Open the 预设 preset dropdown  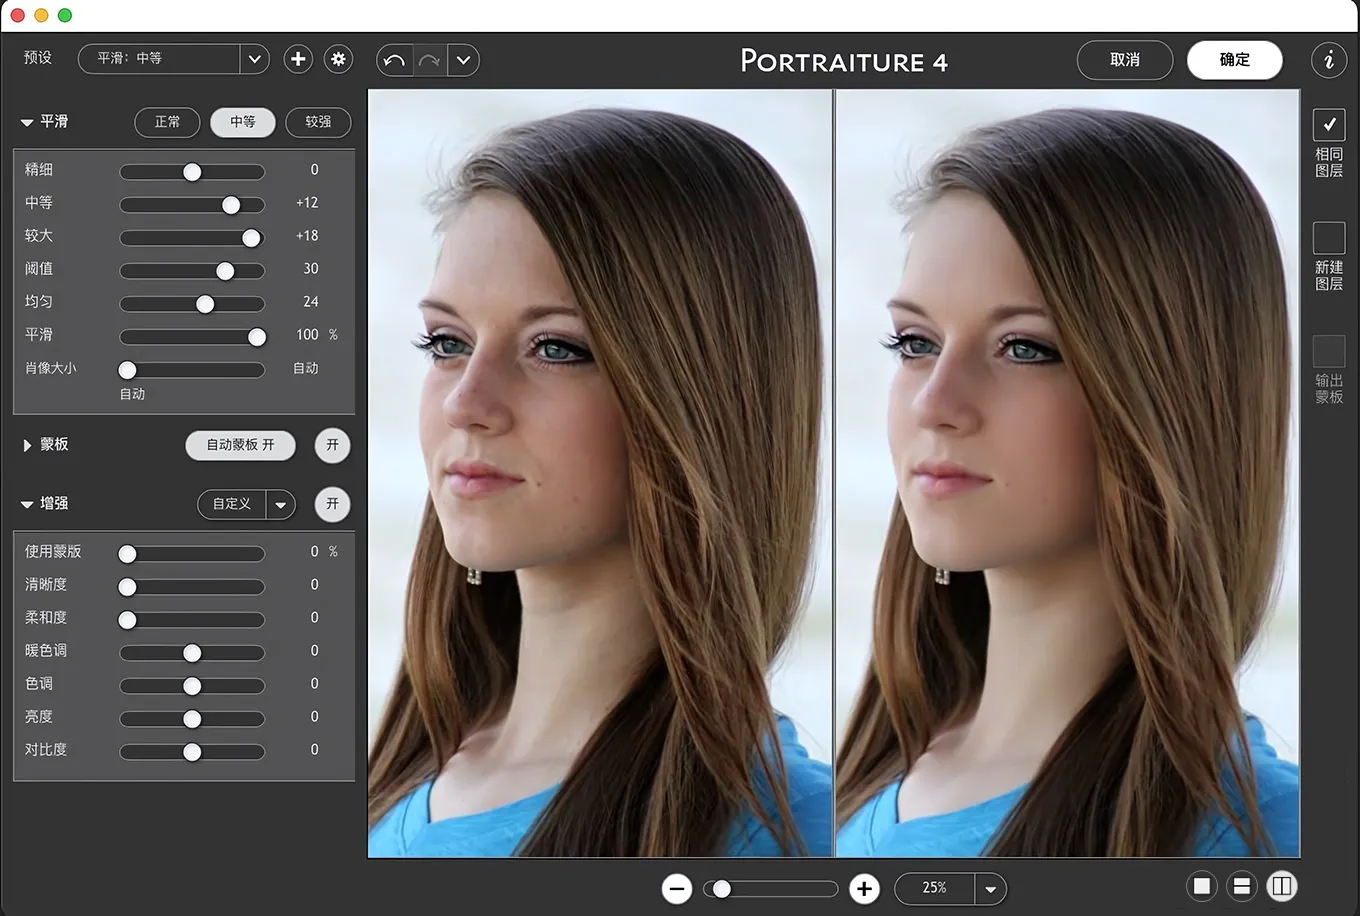click(254, 59)
